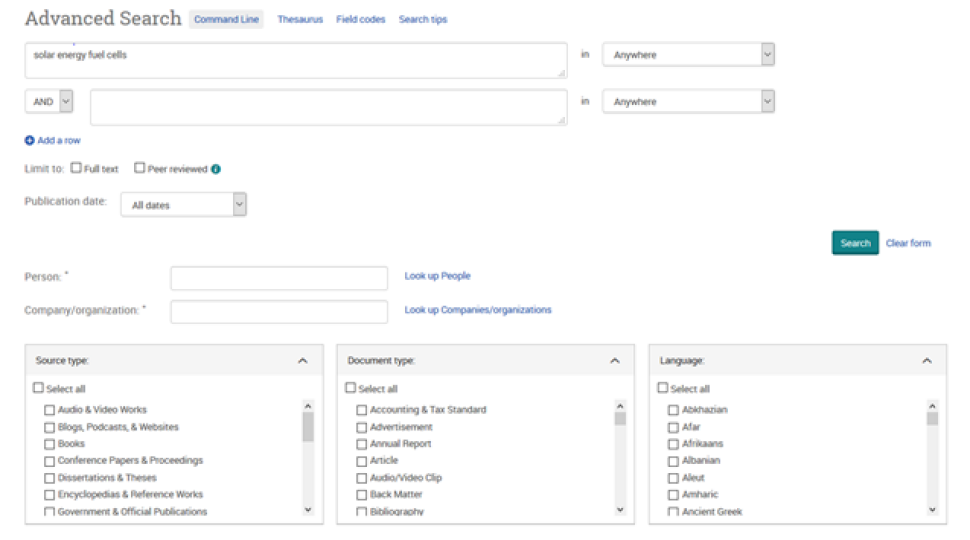Collapse the Language panel
This screenshot has height=540, width=970.
tap(927, 361)
